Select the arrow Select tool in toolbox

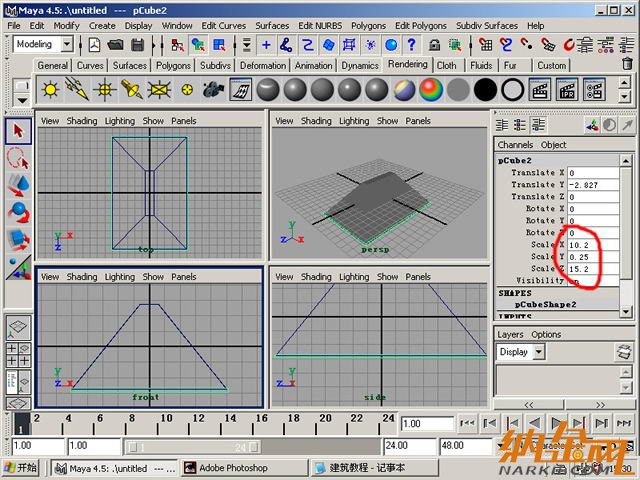18,131
